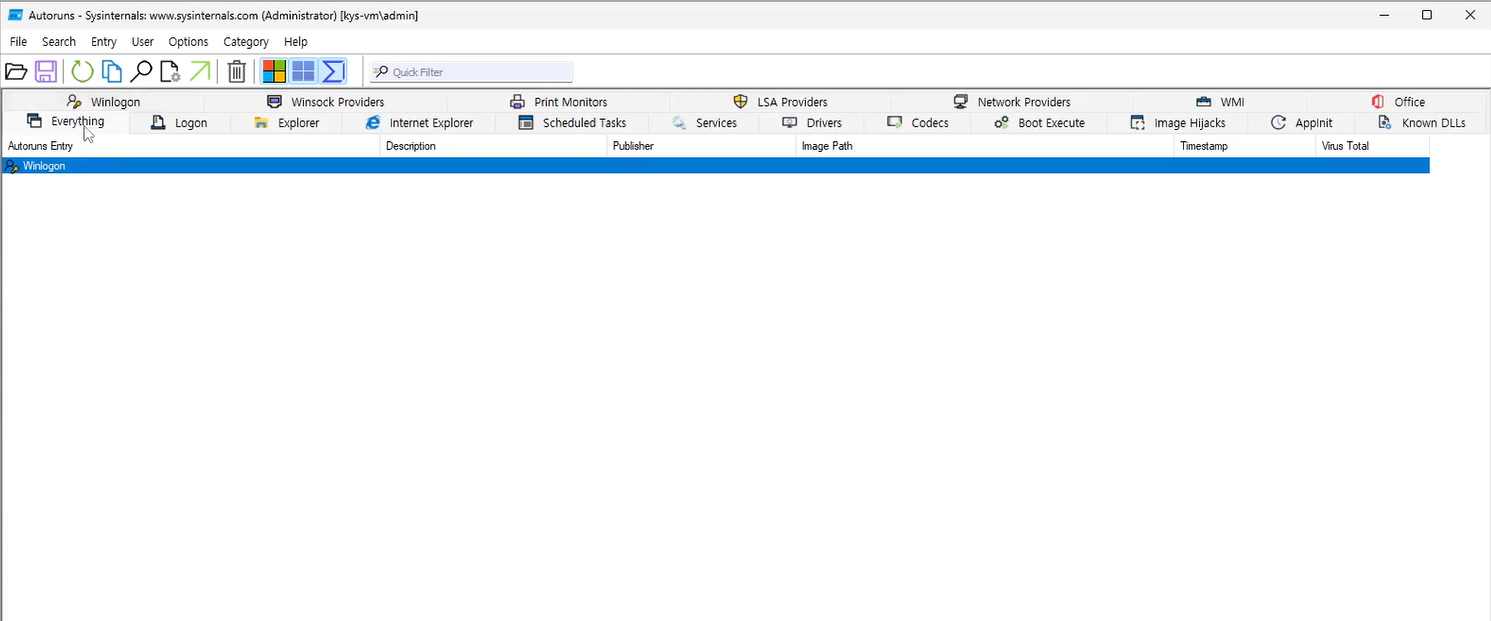Switch to the Winsock Providers tab
This screenshot has width=1491, height=621.
325,102
